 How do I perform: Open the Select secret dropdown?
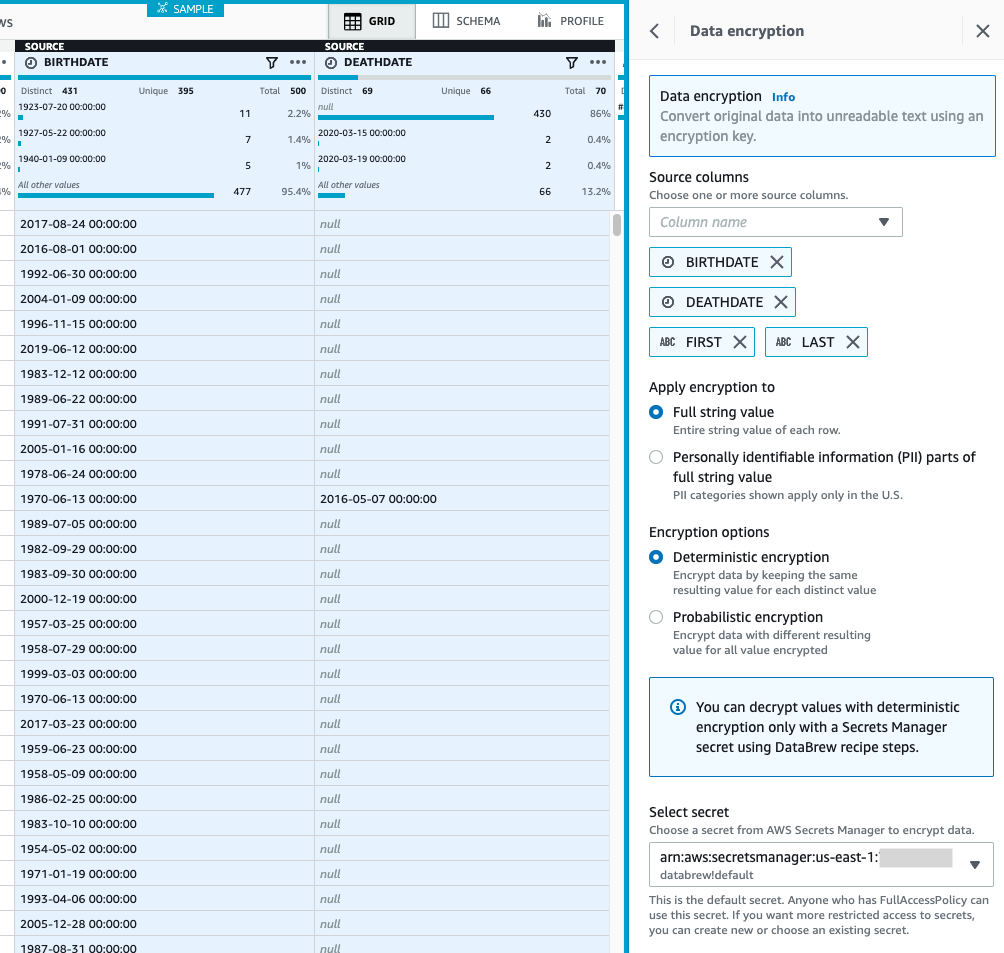click(x=821, y=865)
